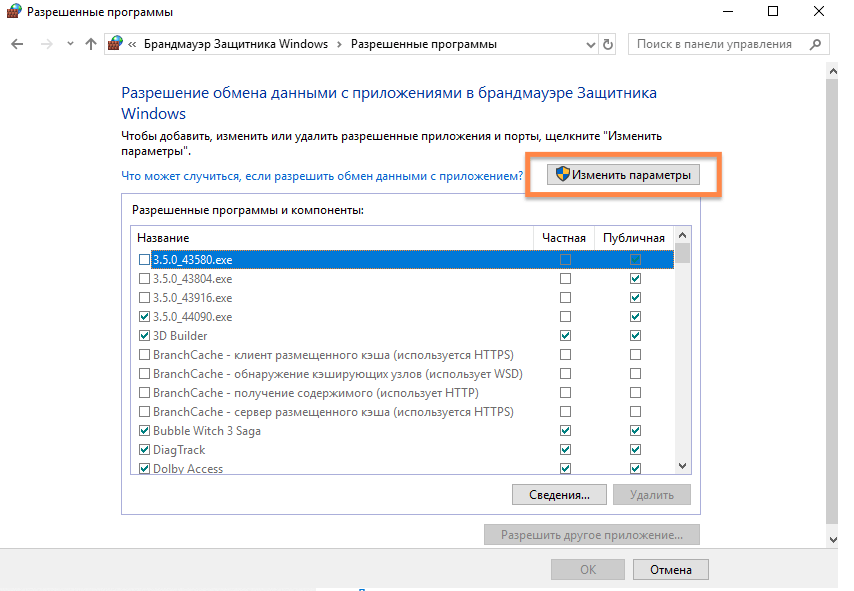The width and height of the screenshot is (854, 591).
Task: Toggle checkbox for 3.5.0_43804.exe
Action: [x=144, y=278]
